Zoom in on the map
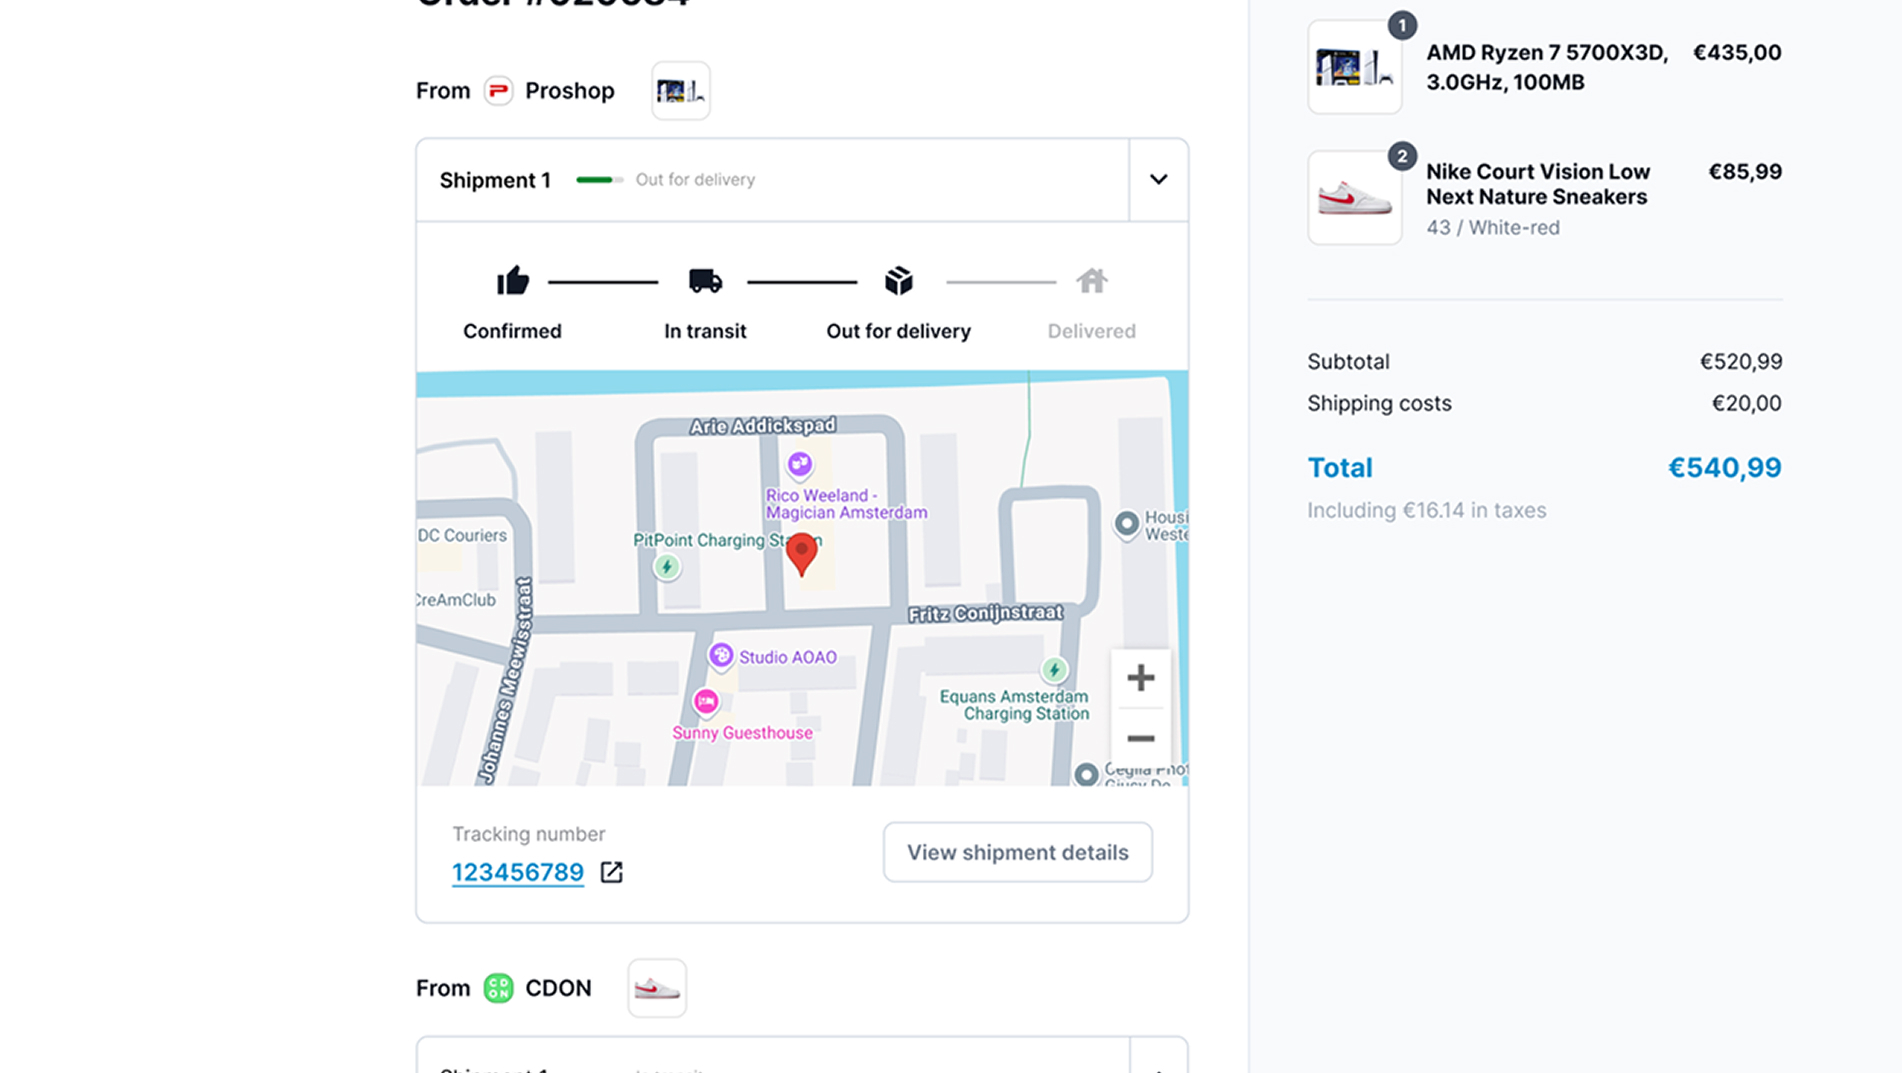 1140,678
